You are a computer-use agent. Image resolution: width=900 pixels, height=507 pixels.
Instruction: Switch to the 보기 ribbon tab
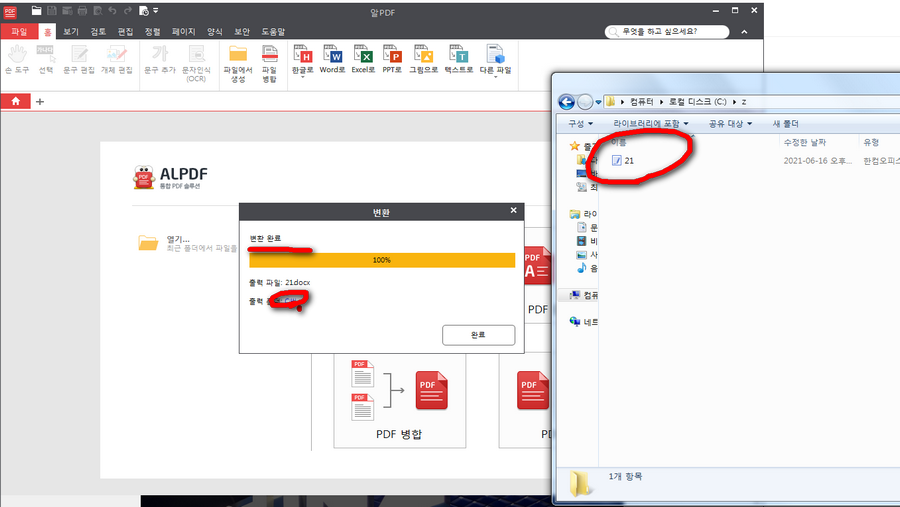point(71,32)
